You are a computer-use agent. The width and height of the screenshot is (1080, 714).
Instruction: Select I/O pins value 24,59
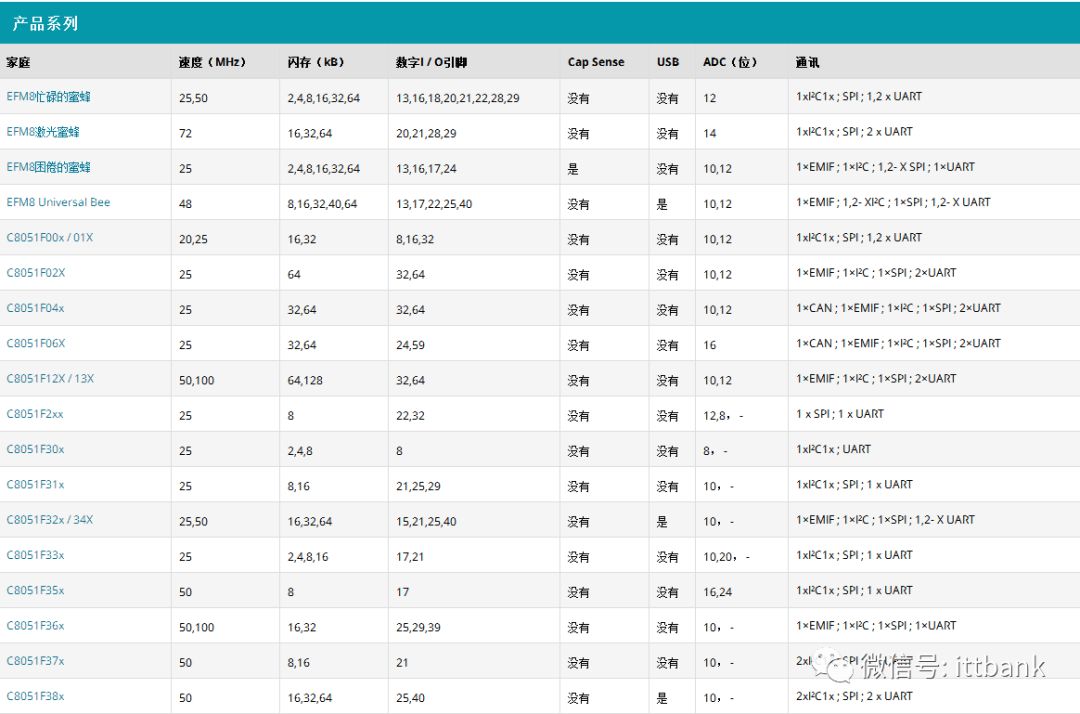click(x=411, y=345)
